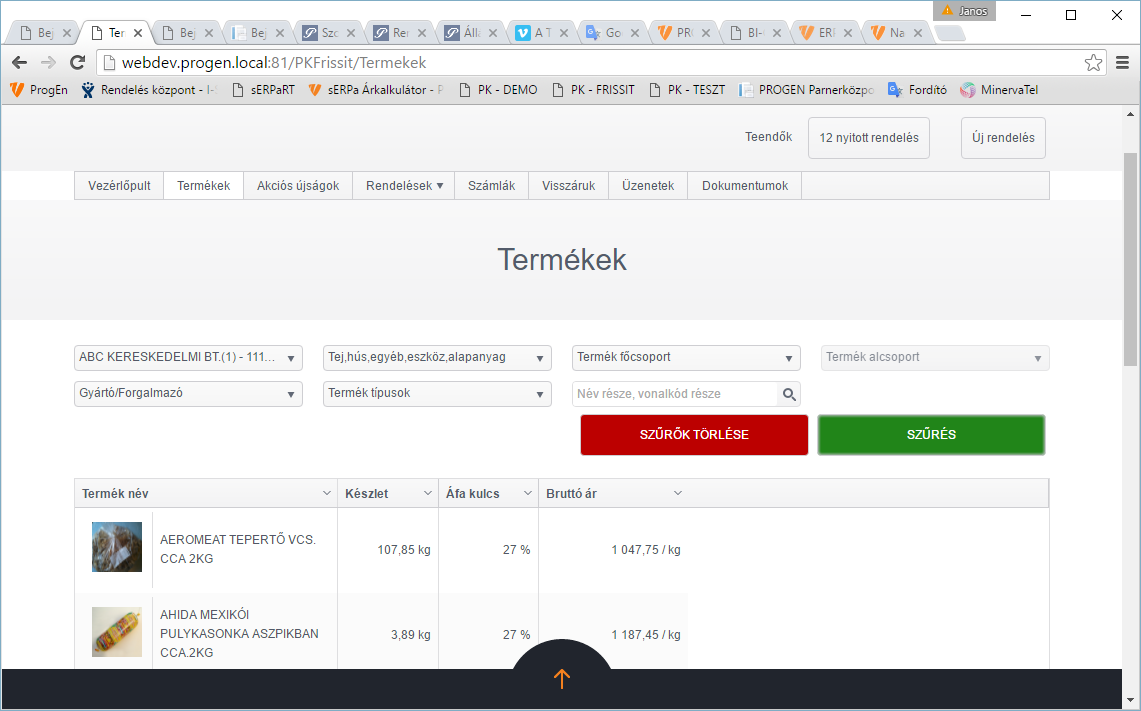Bookmark this page with the star icon
Screen dimensions: 1141x711
pyautogui.click(x=1093, y=63)
